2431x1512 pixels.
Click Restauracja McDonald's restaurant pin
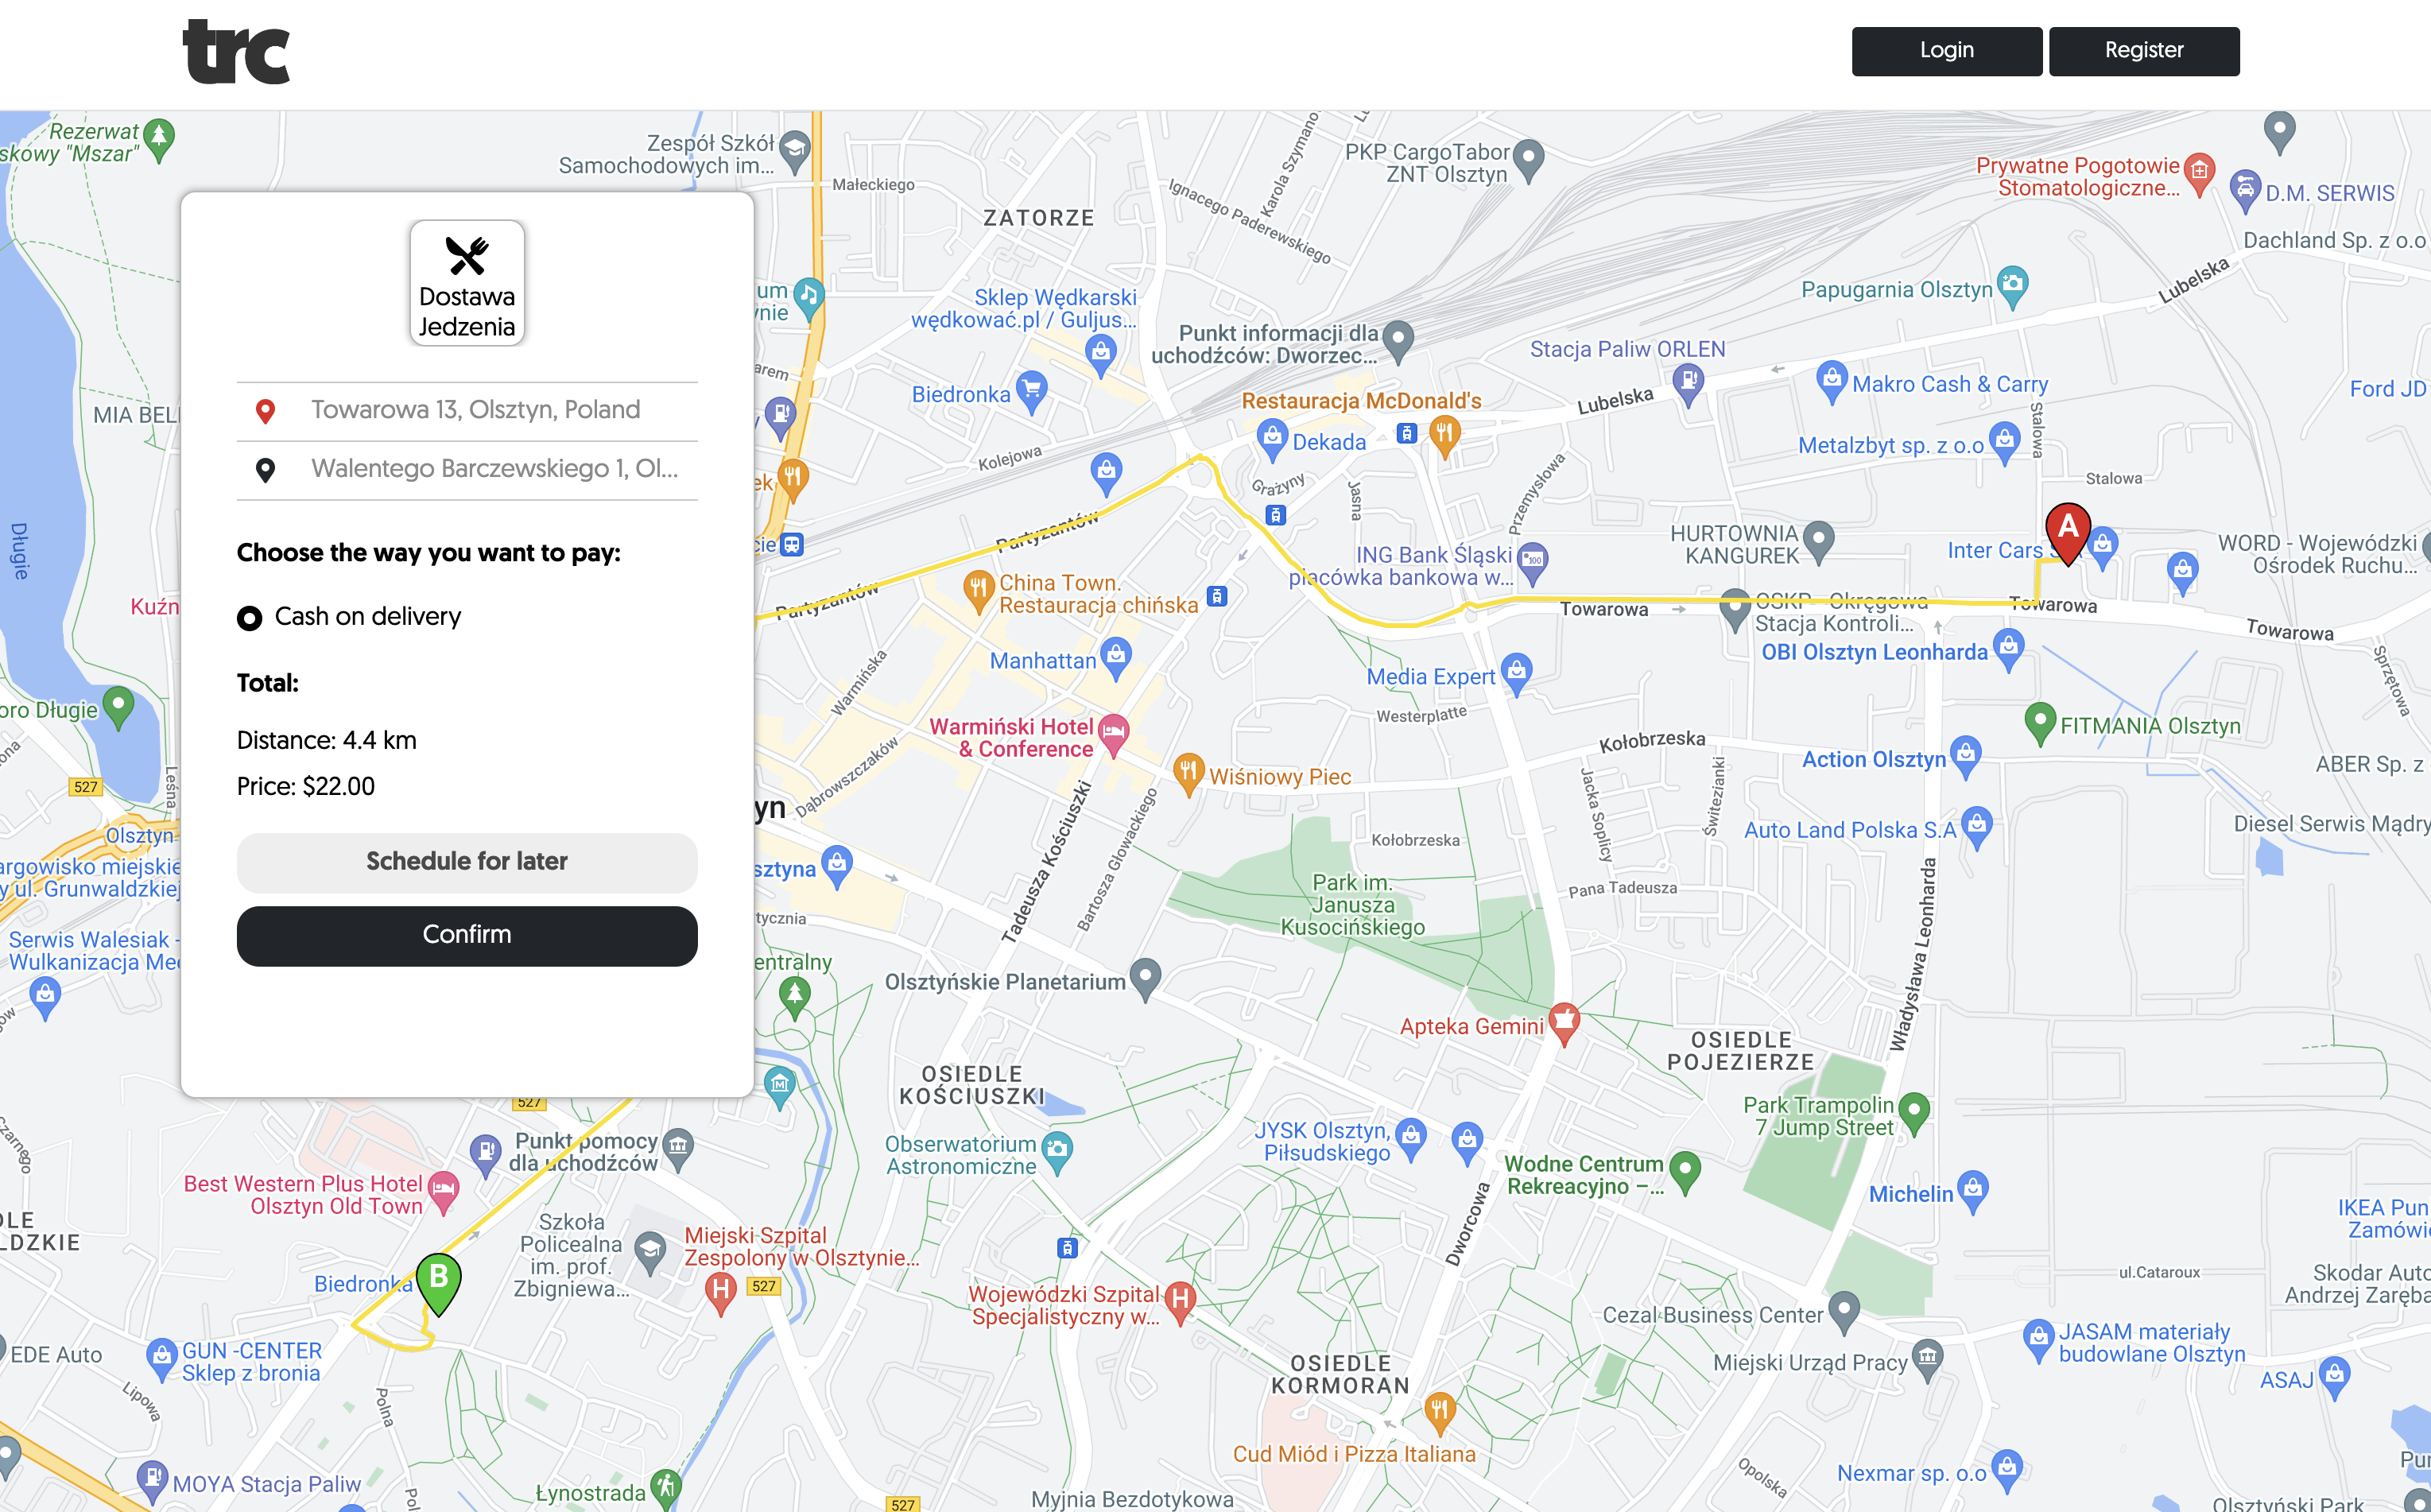click(x=1444, y=436)
